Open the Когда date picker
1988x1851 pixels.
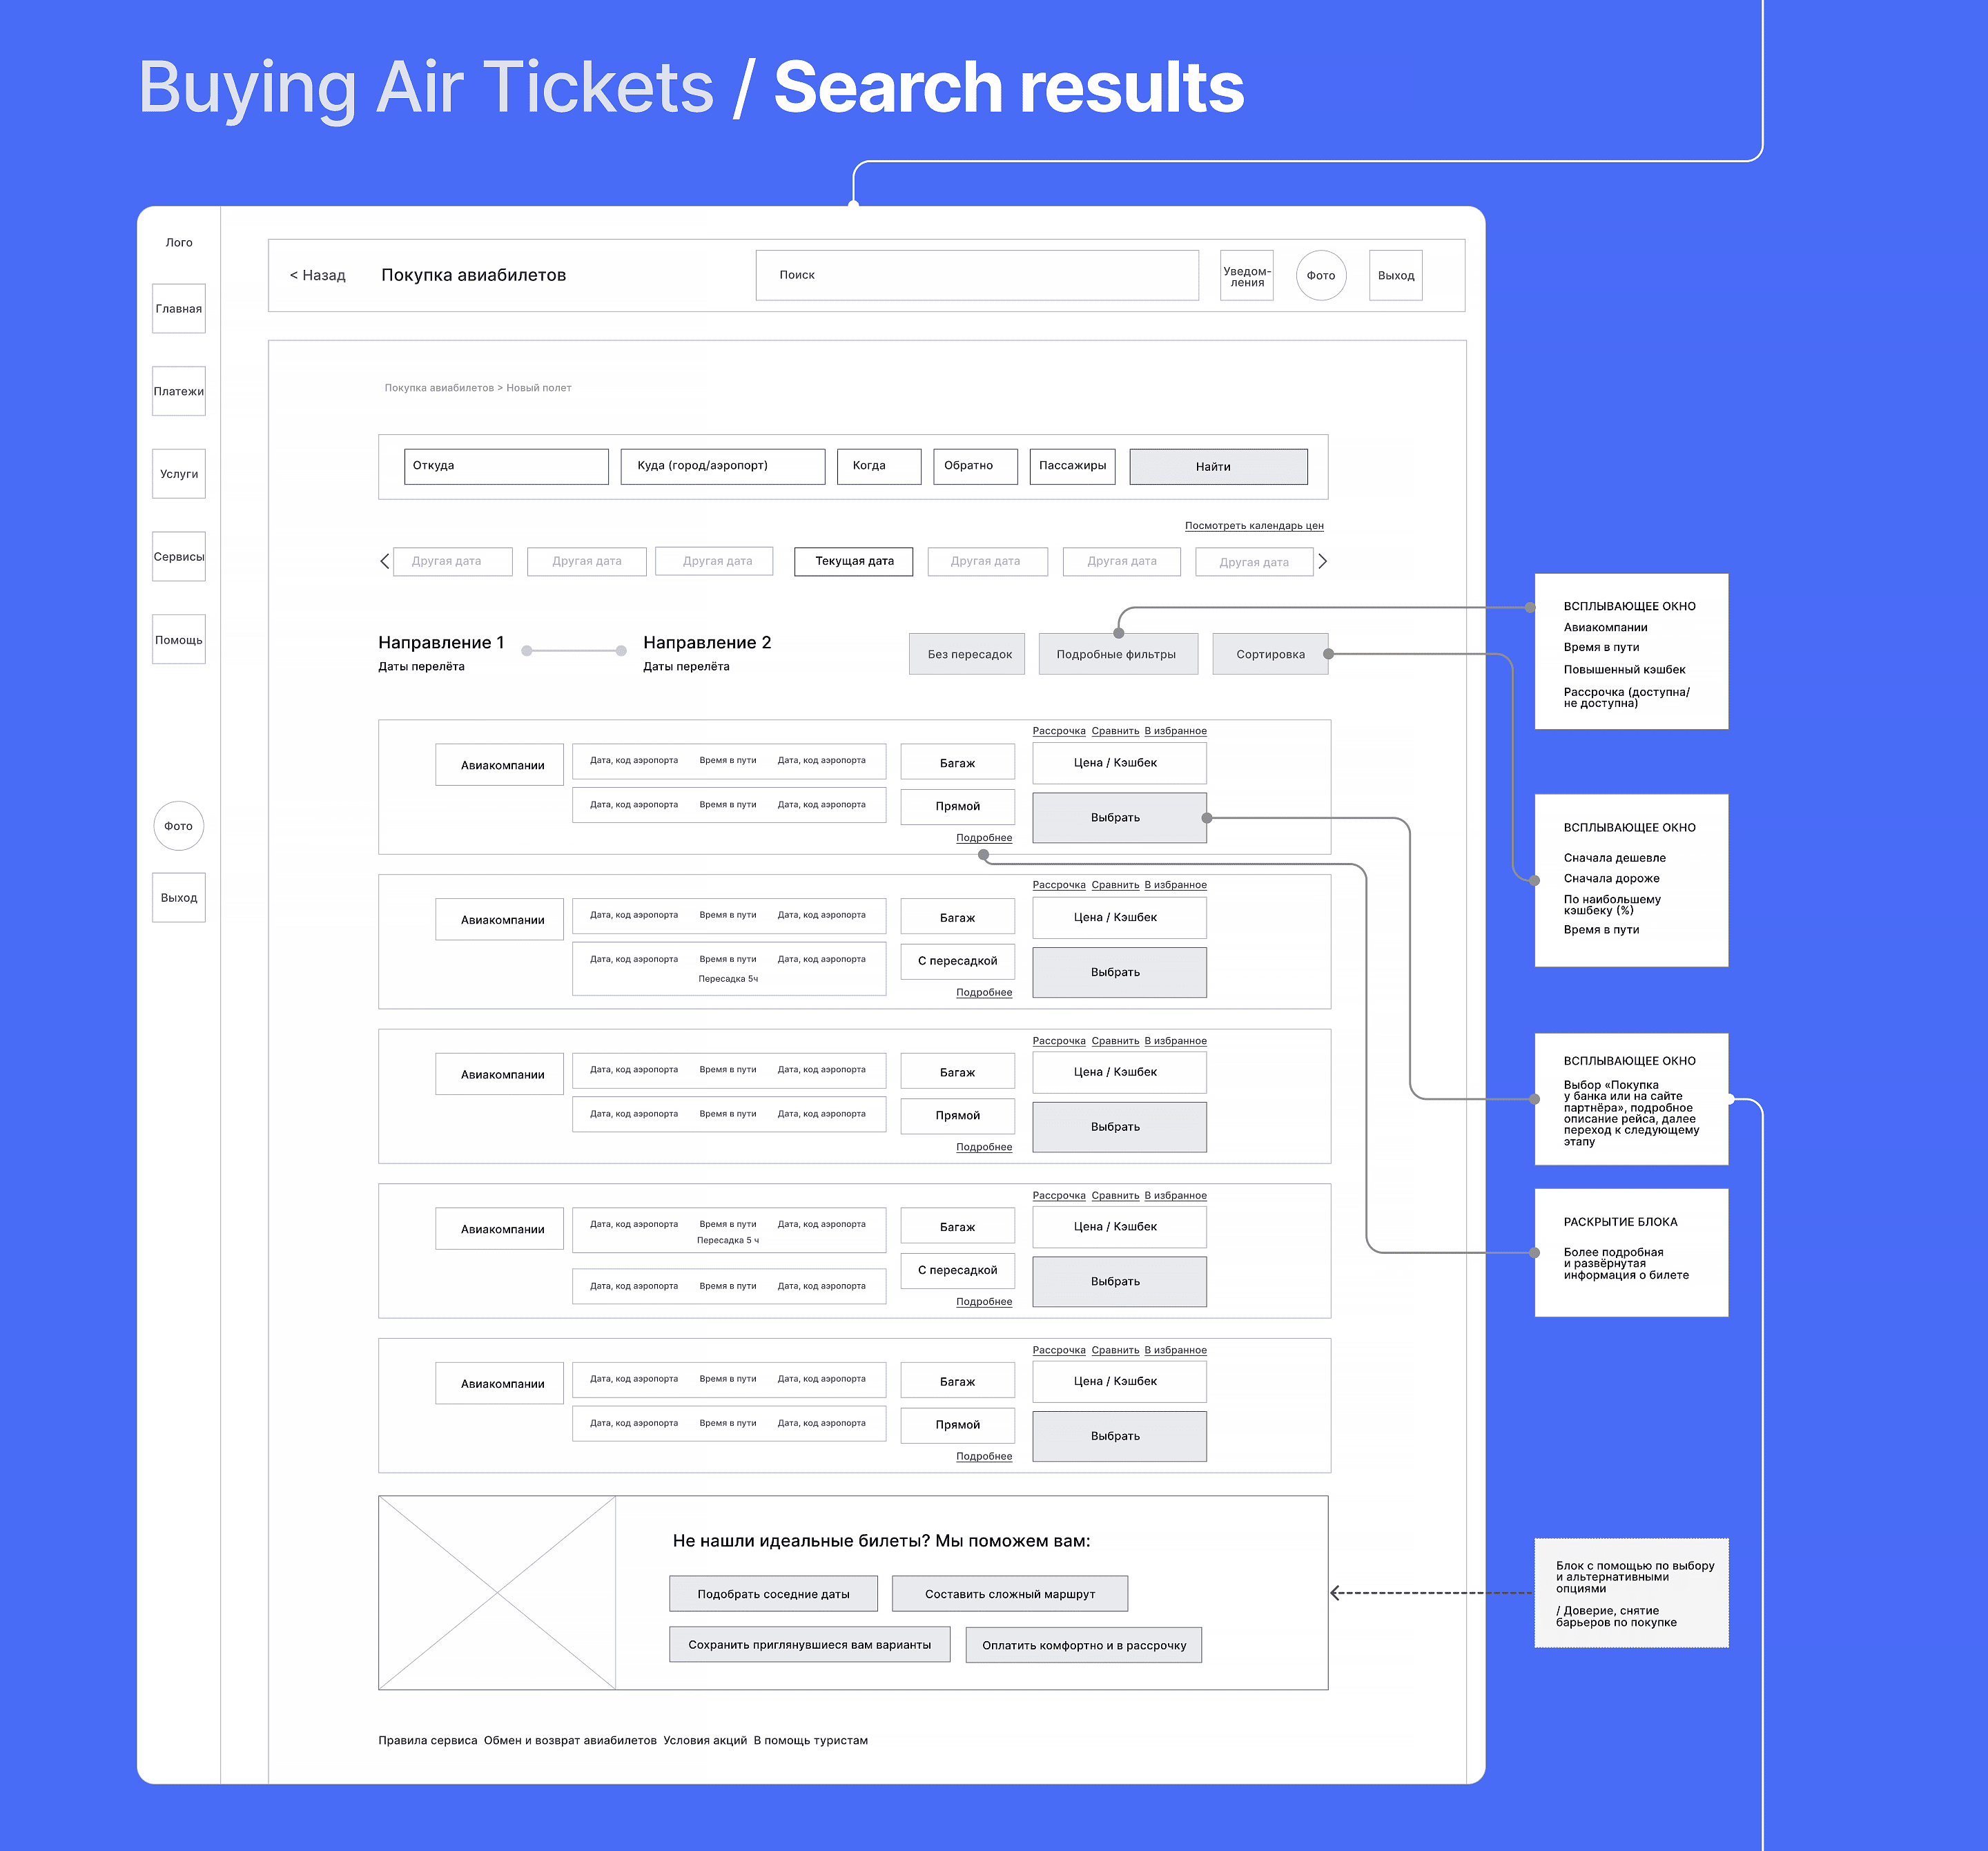tap(879, 466)
